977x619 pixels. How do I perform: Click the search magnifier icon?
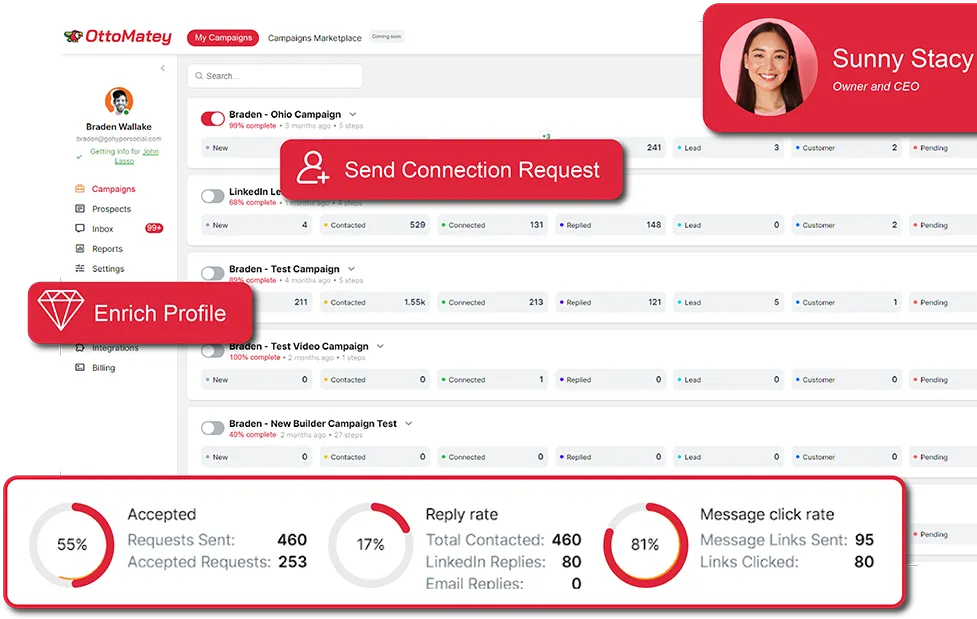[x=199, y=76]
